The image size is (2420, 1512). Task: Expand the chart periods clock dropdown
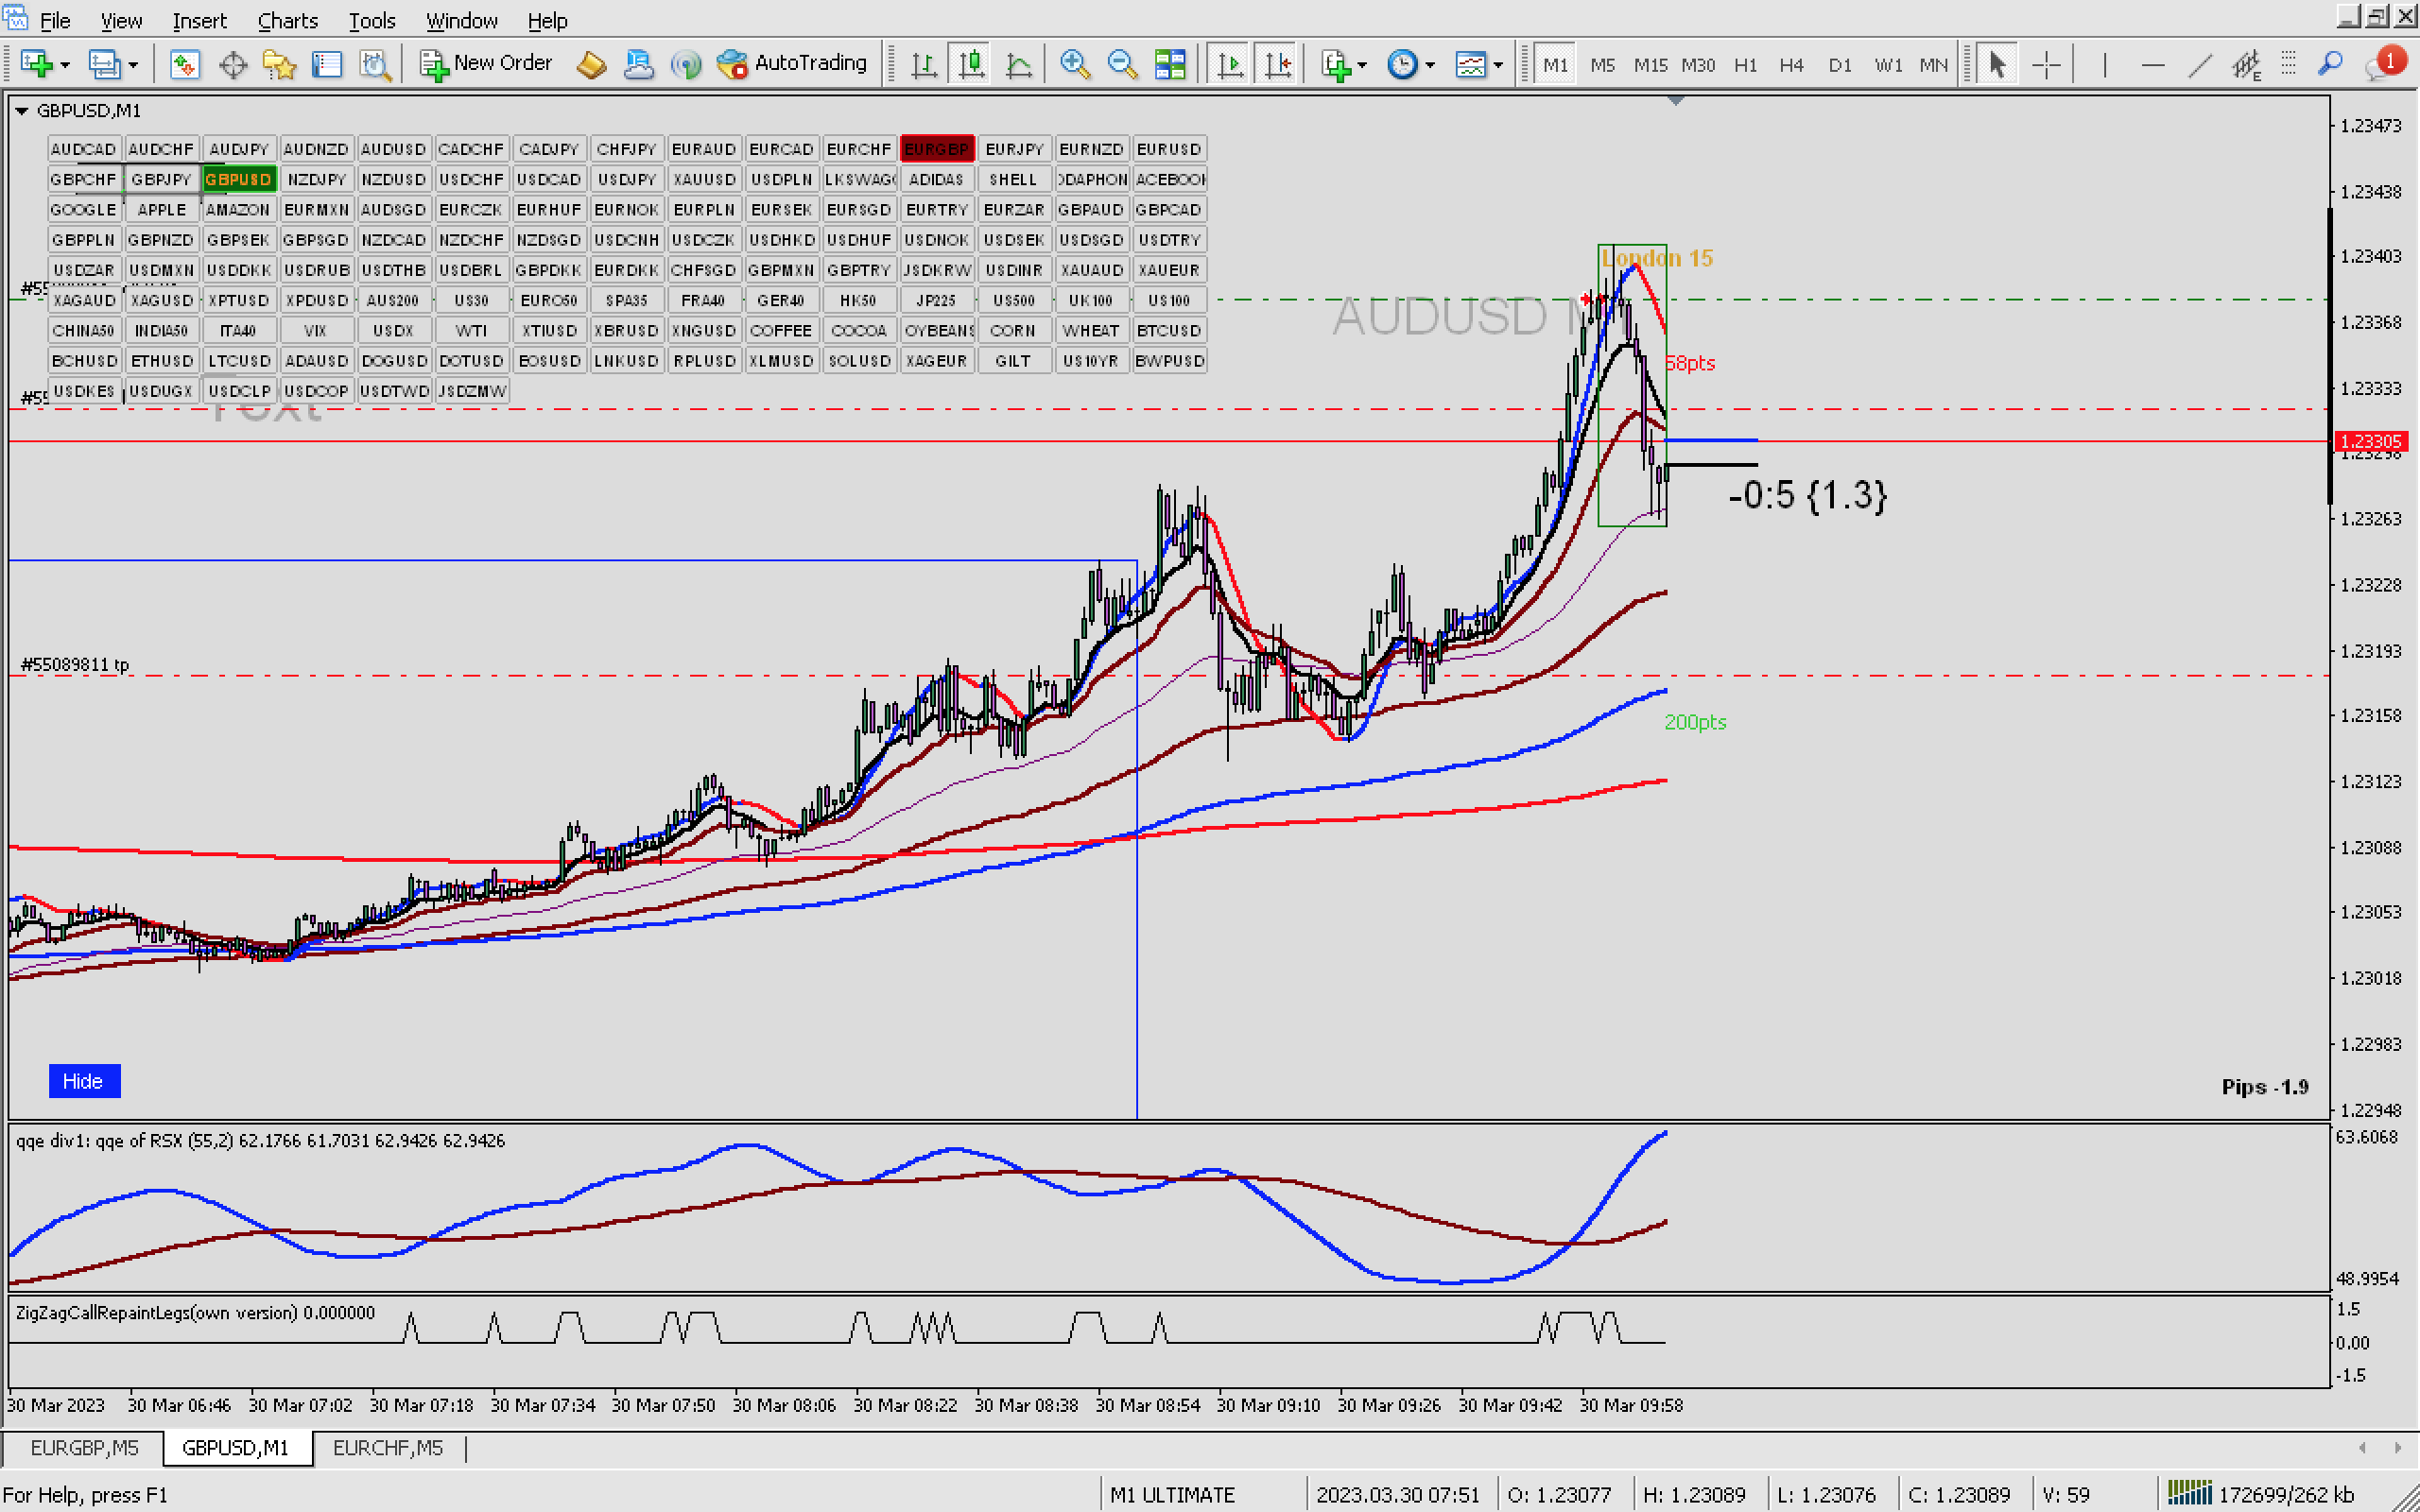[x=1430, y=65]
